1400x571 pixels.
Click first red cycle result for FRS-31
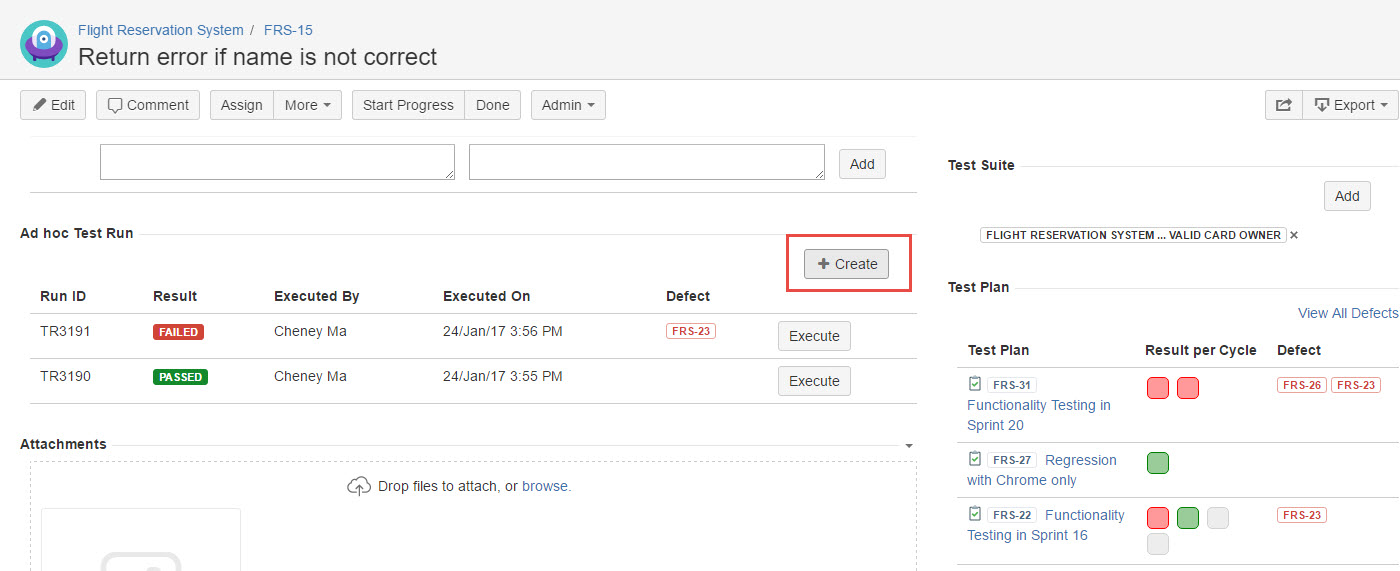(1158, 388)
